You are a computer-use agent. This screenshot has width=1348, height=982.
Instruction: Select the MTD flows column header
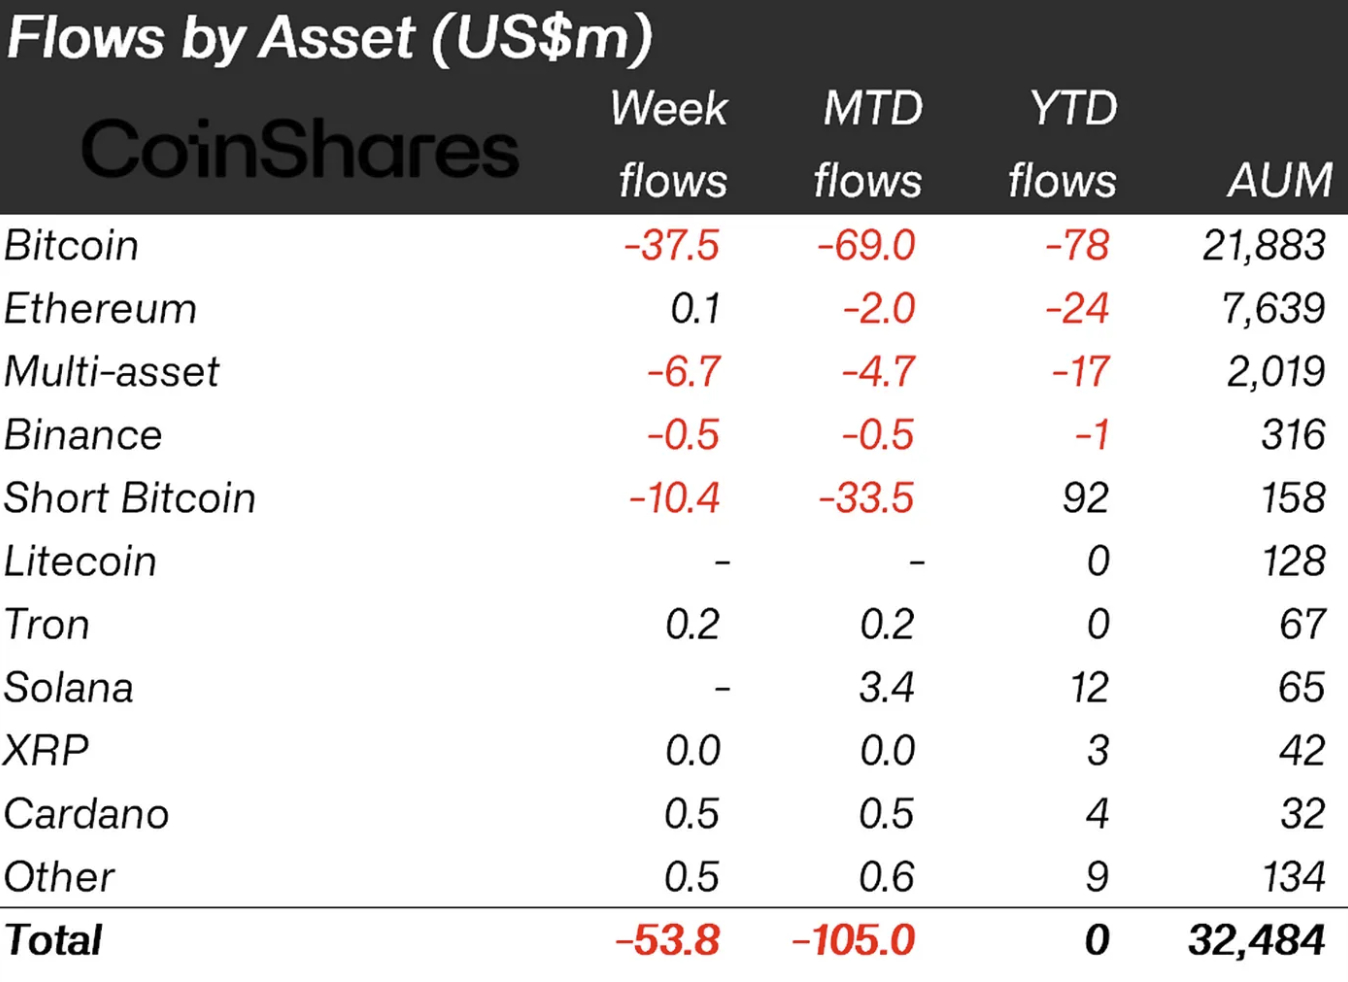click(868, 144)
